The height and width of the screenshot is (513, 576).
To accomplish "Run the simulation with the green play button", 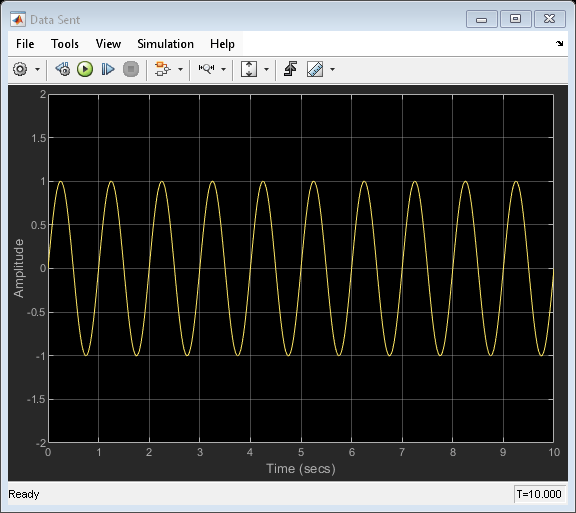I will [x=85, y=69].
